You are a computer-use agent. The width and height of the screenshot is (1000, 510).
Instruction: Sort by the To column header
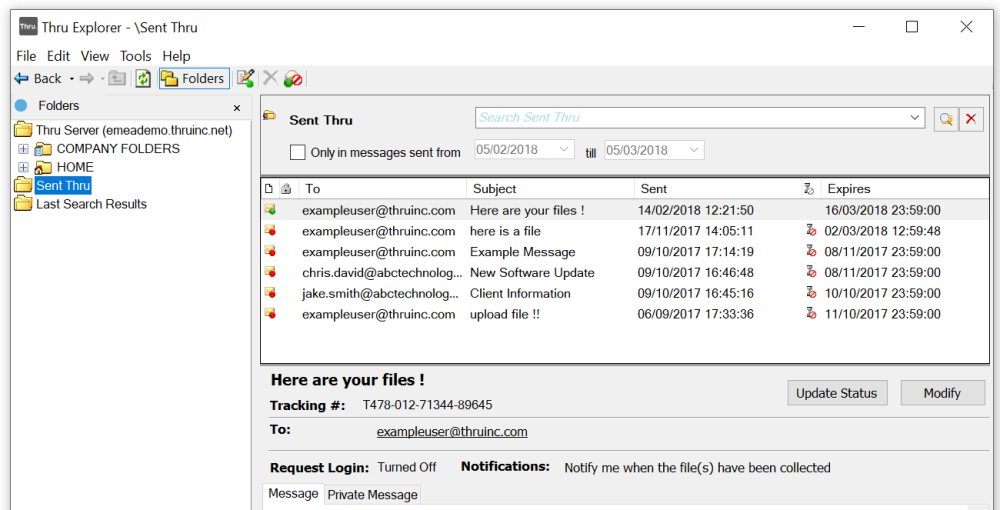tap(383, 189)
